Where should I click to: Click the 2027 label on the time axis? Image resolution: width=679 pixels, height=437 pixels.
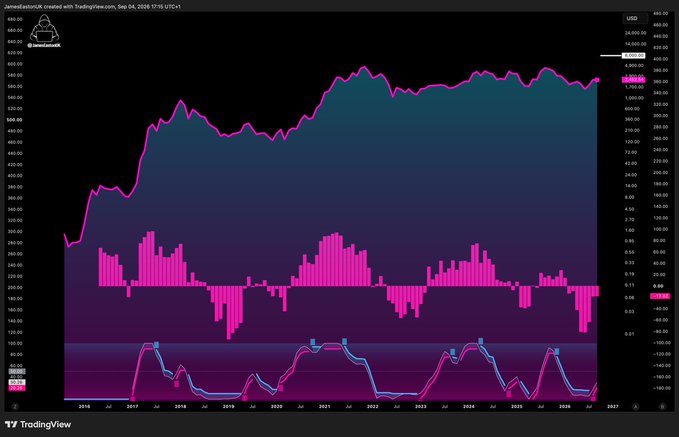click(x=613, y=407)
